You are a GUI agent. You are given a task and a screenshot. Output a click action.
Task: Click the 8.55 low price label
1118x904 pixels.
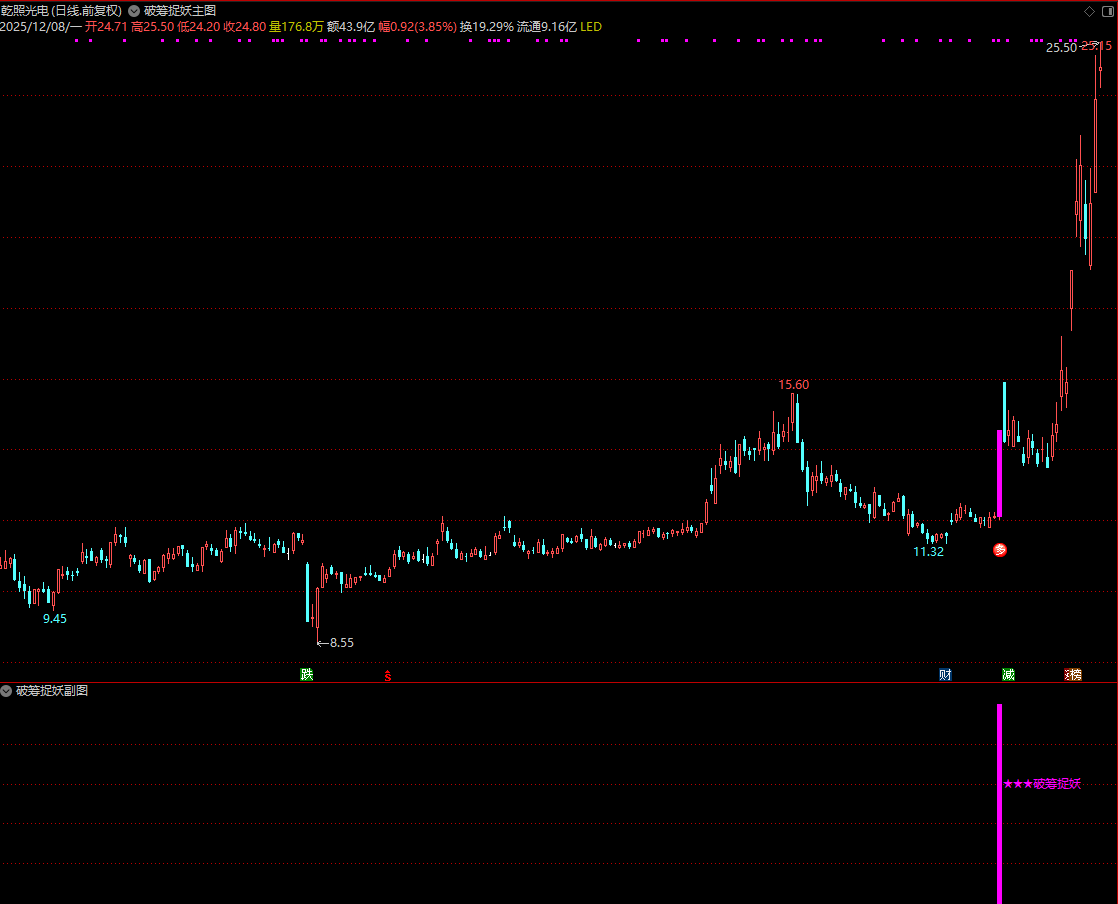coord(341,642)
